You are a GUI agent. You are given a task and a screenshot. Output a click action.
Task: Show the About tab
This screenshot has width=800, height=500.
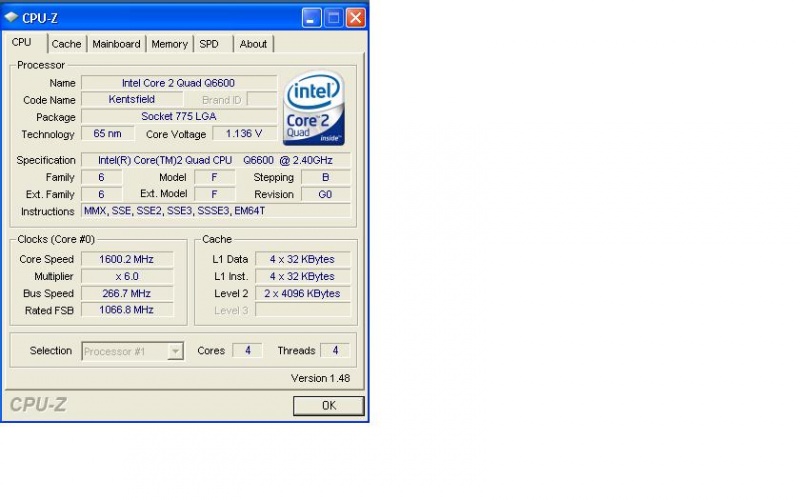253,44
